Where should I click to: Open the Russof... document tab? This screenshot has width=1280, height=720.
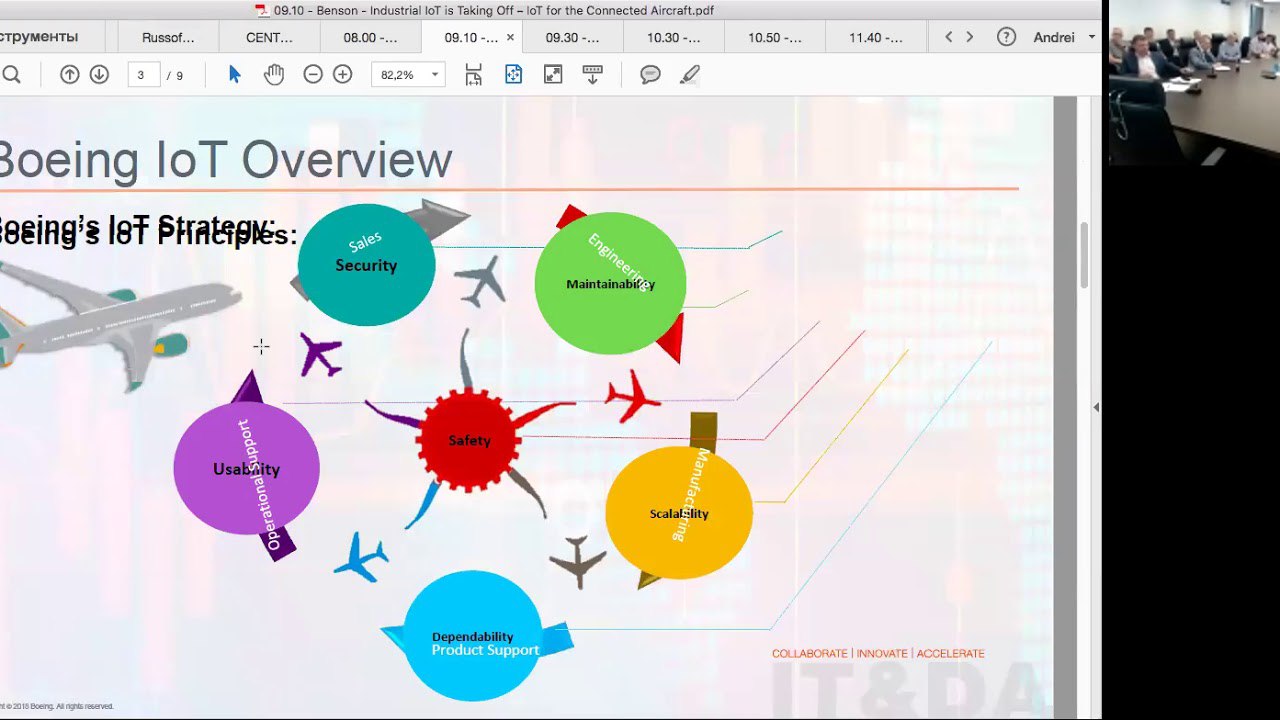pos(168,37)
